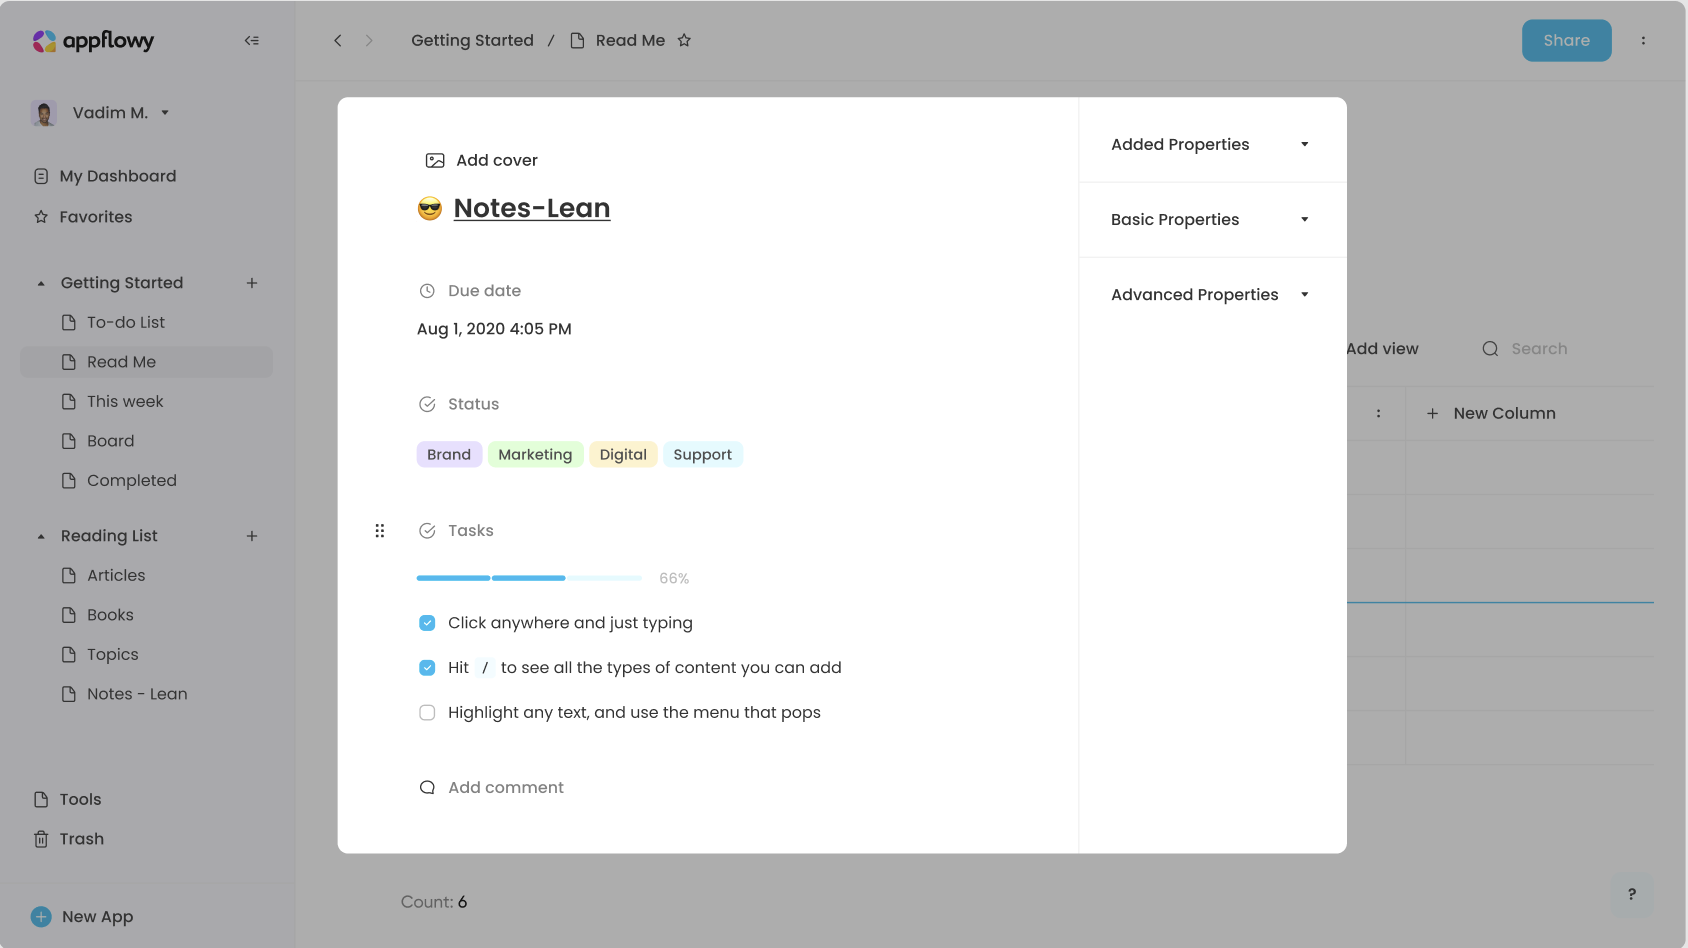Open Getting Started from the breadcrumb
This screenshot has width=1688, height=948.
pos(472,40)
